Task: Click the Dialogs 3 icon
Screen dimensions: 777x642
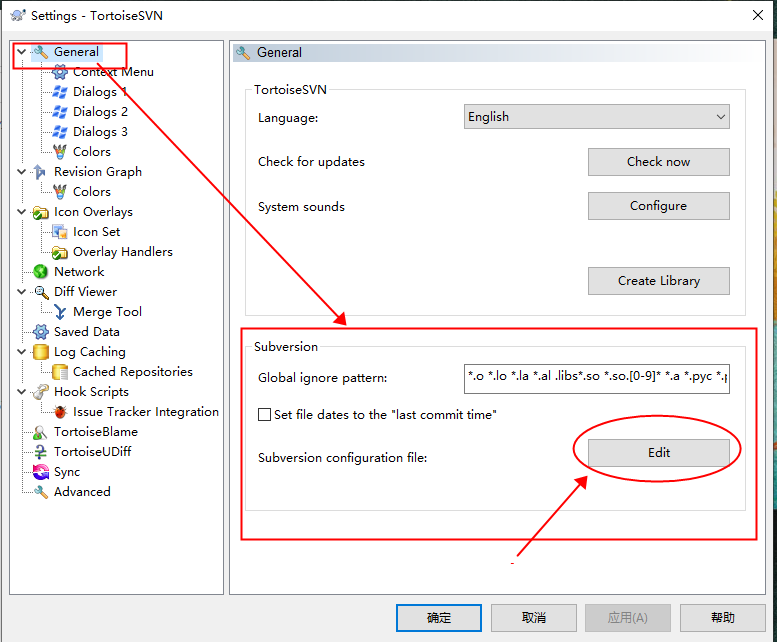Action: click(x=59, y=132)
